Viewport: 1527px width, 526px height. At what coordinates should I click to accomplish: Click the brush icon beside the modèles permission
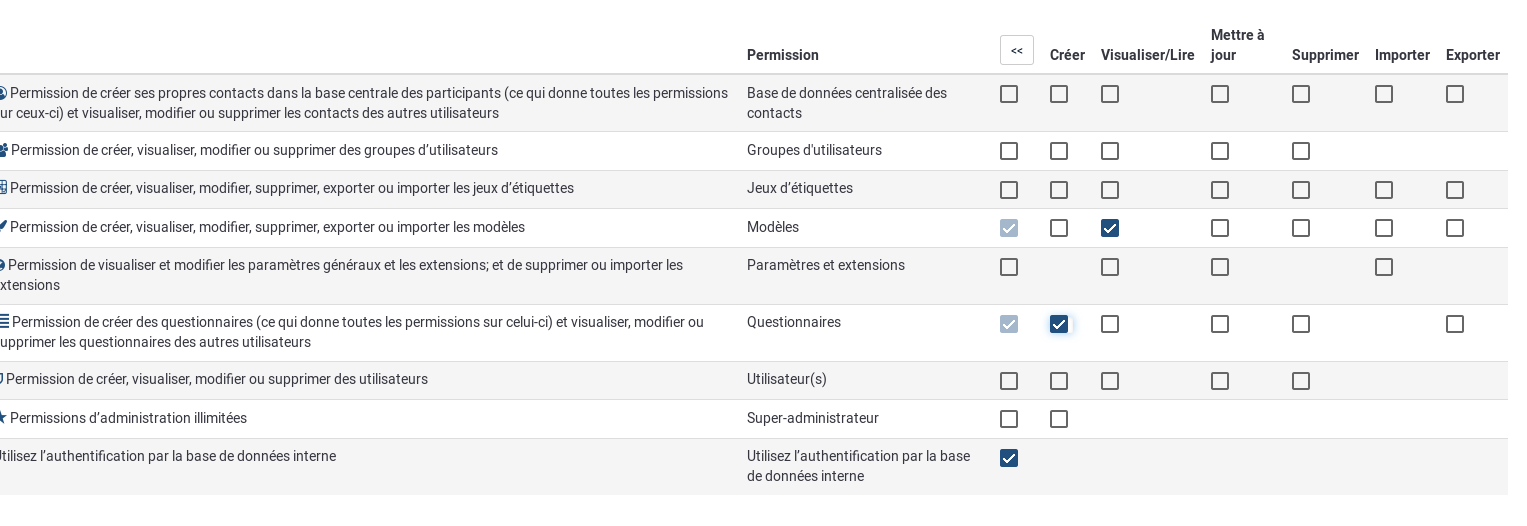tap(3, 227)
